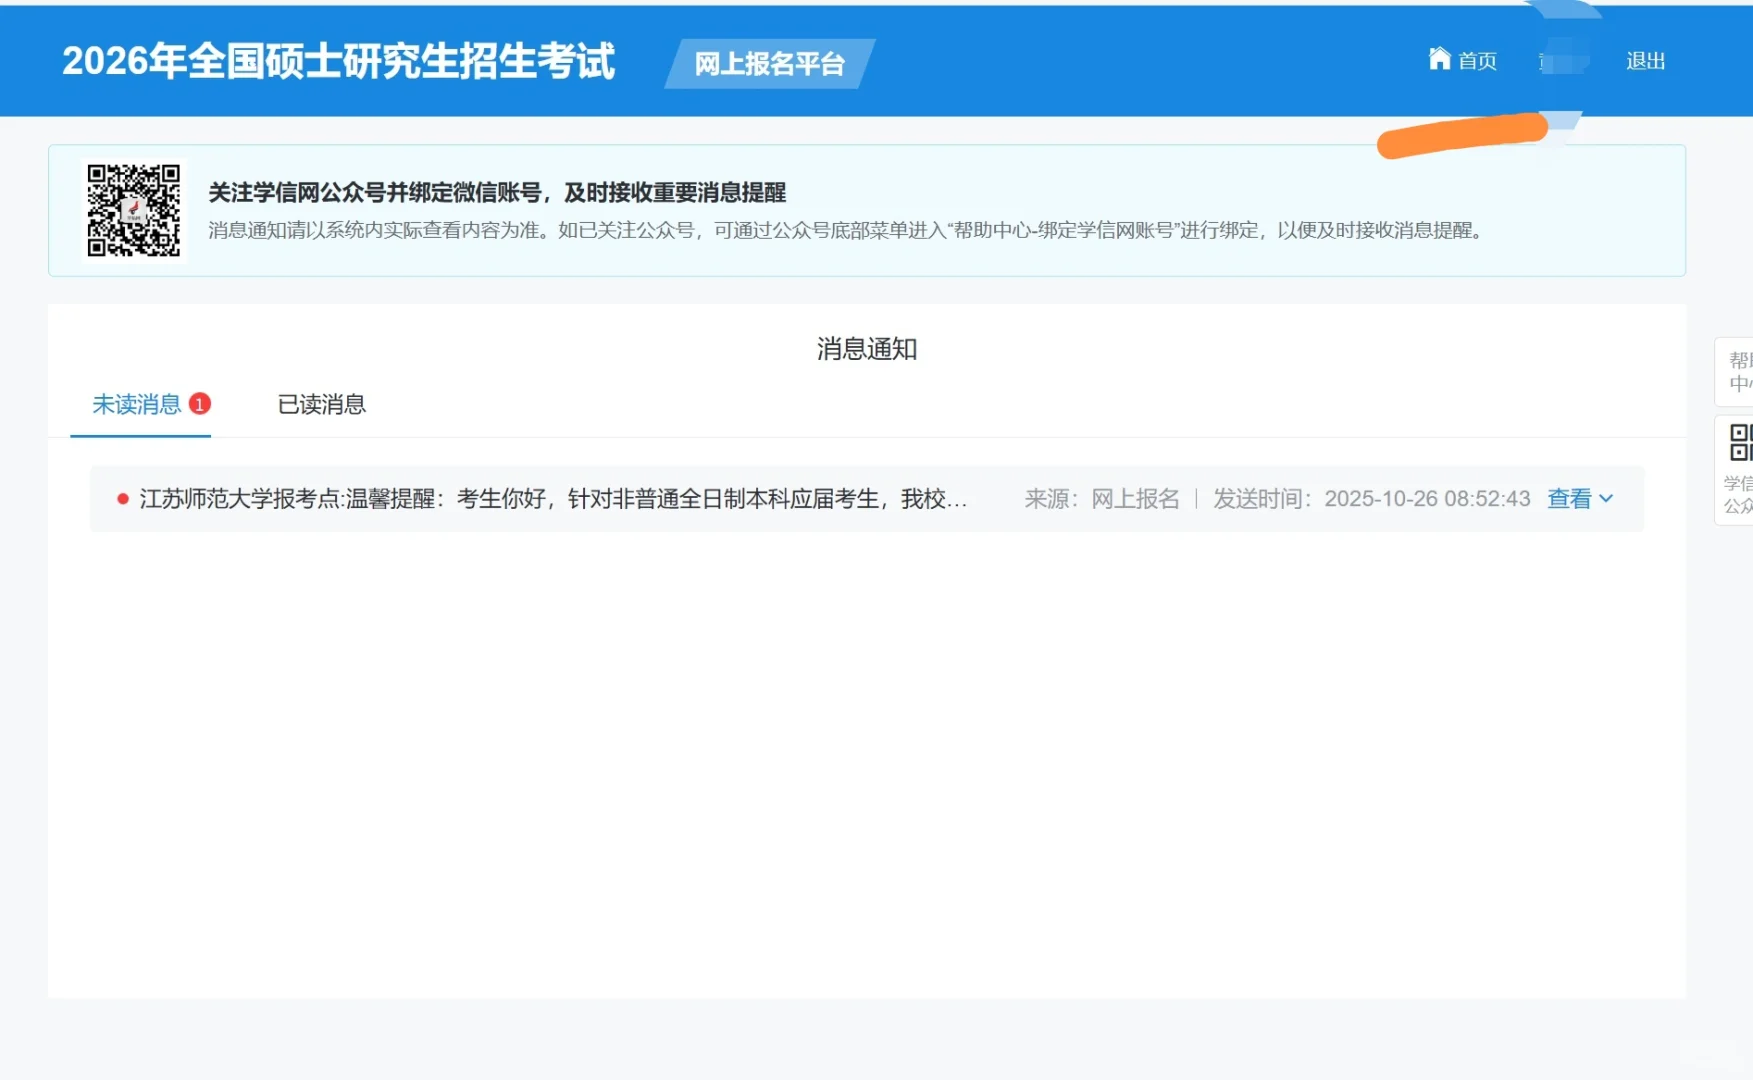Click the 帮助中心 floating panel on right side
The height and width of the screenshot is (1080, 1753).
(1740, 372)
